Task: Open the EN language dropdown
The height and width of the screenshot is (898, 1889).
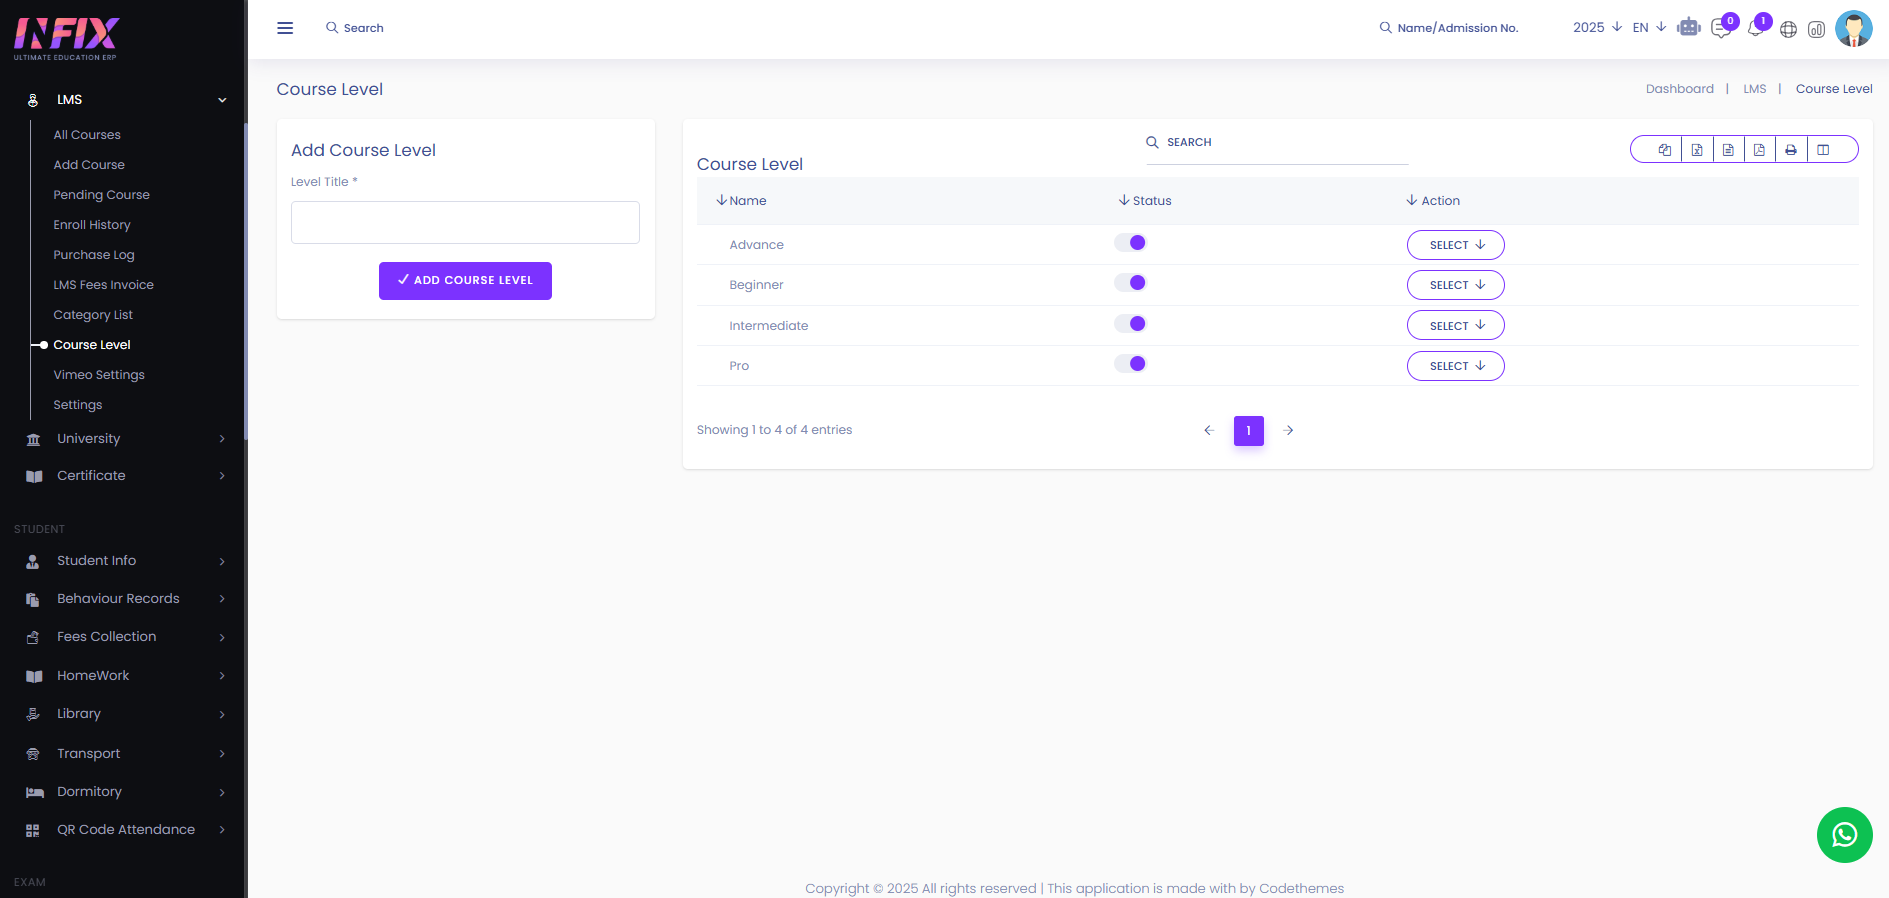Action: pyautogui.click(x=1649, y=27)
